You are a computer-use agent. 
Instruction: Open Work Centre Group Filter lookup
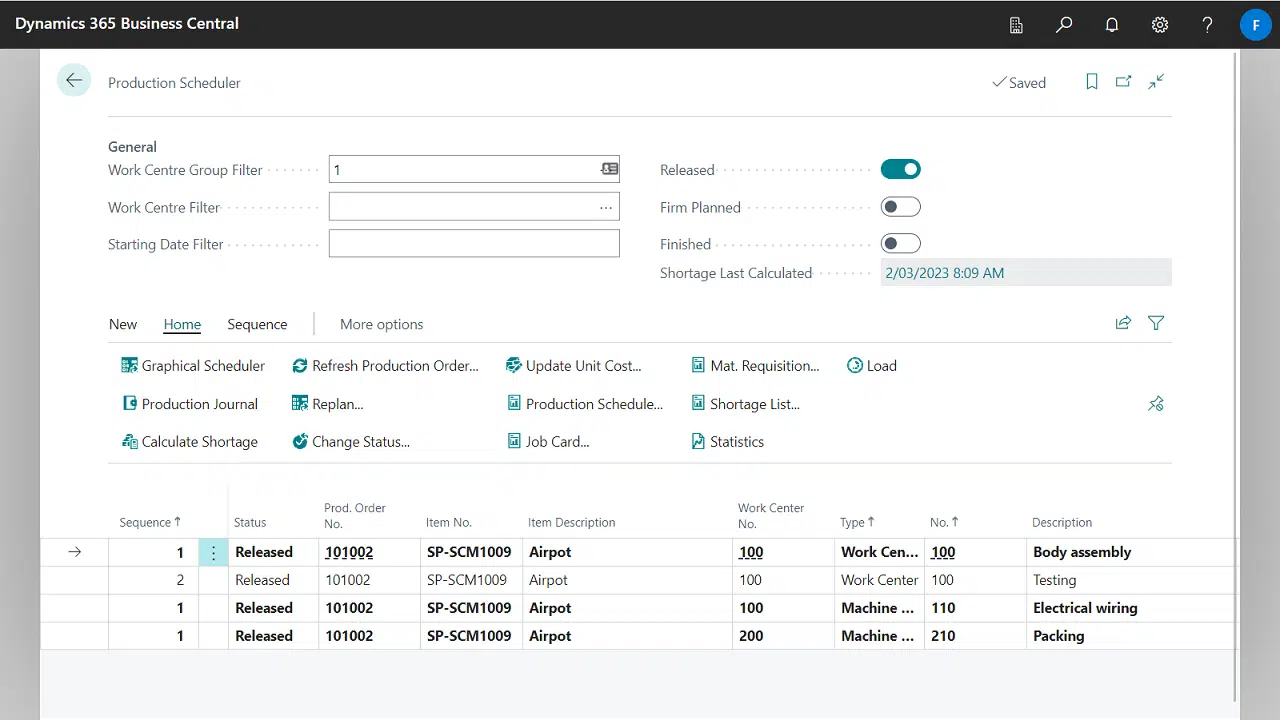[x=609, y=170]
